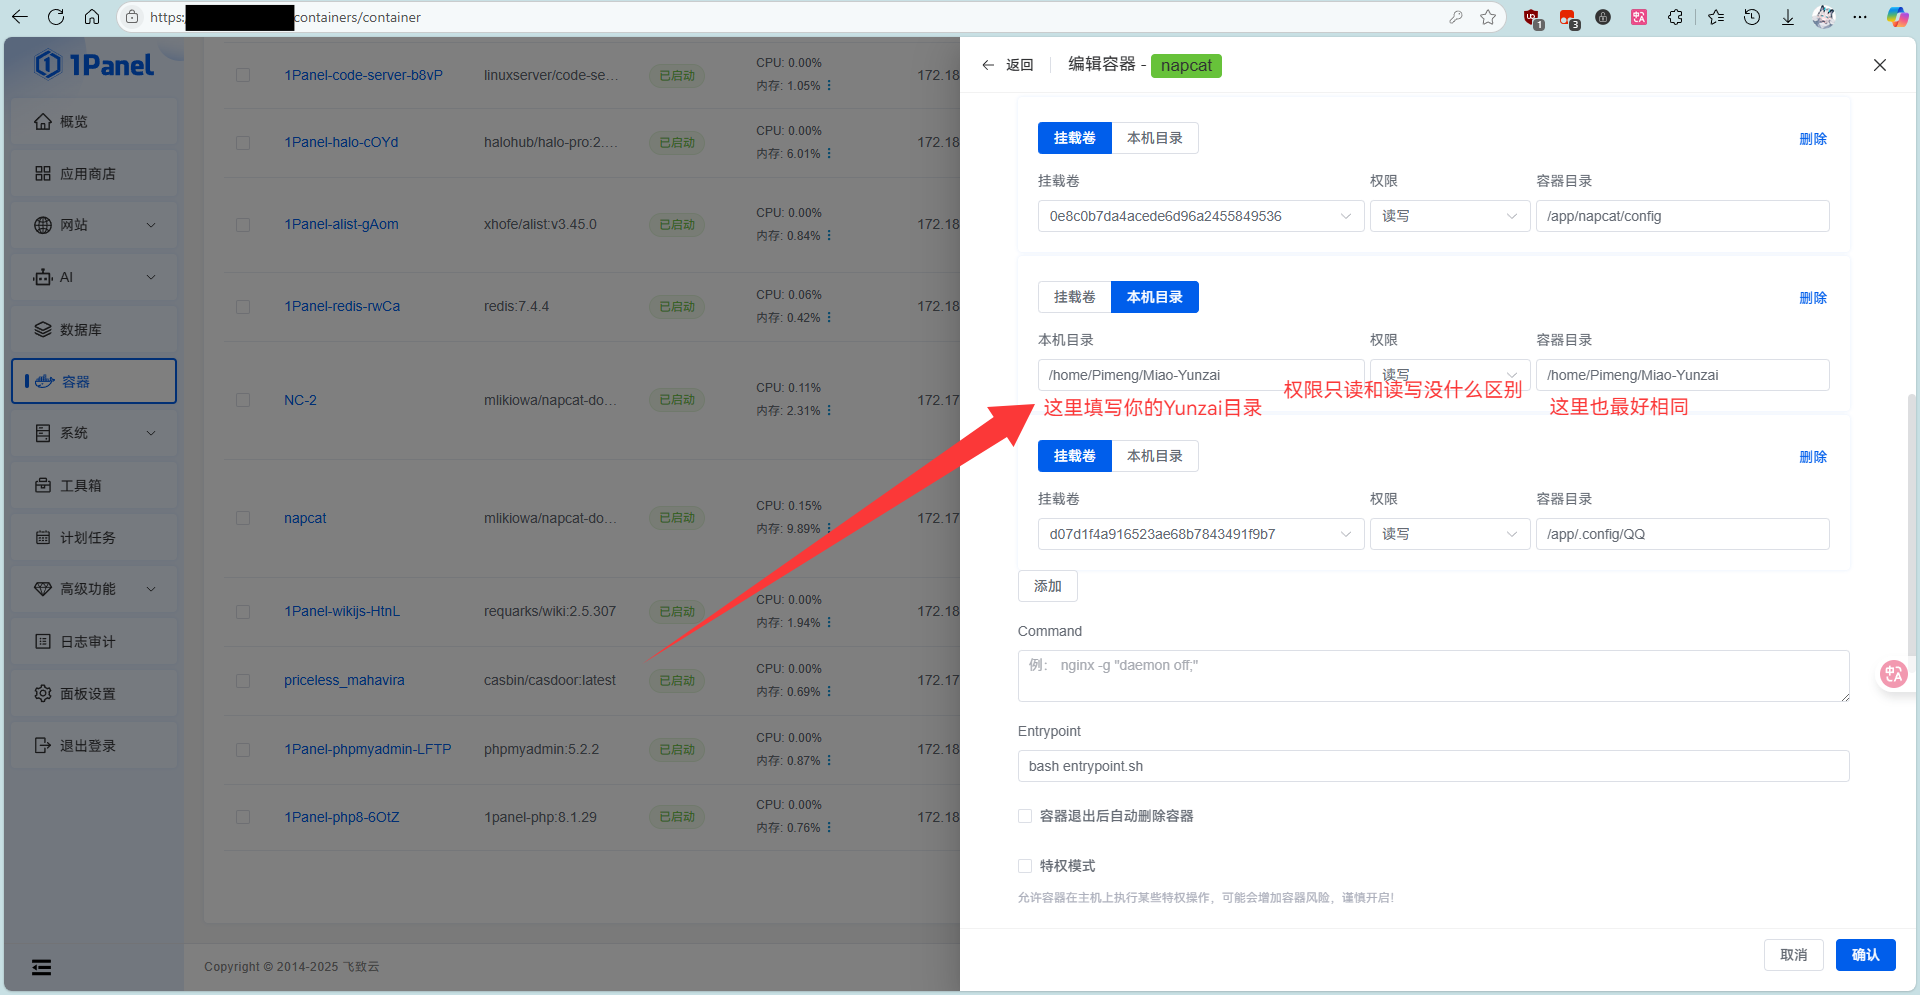
Task: Click the 1Panel logo icon
Action: [48, 65]
